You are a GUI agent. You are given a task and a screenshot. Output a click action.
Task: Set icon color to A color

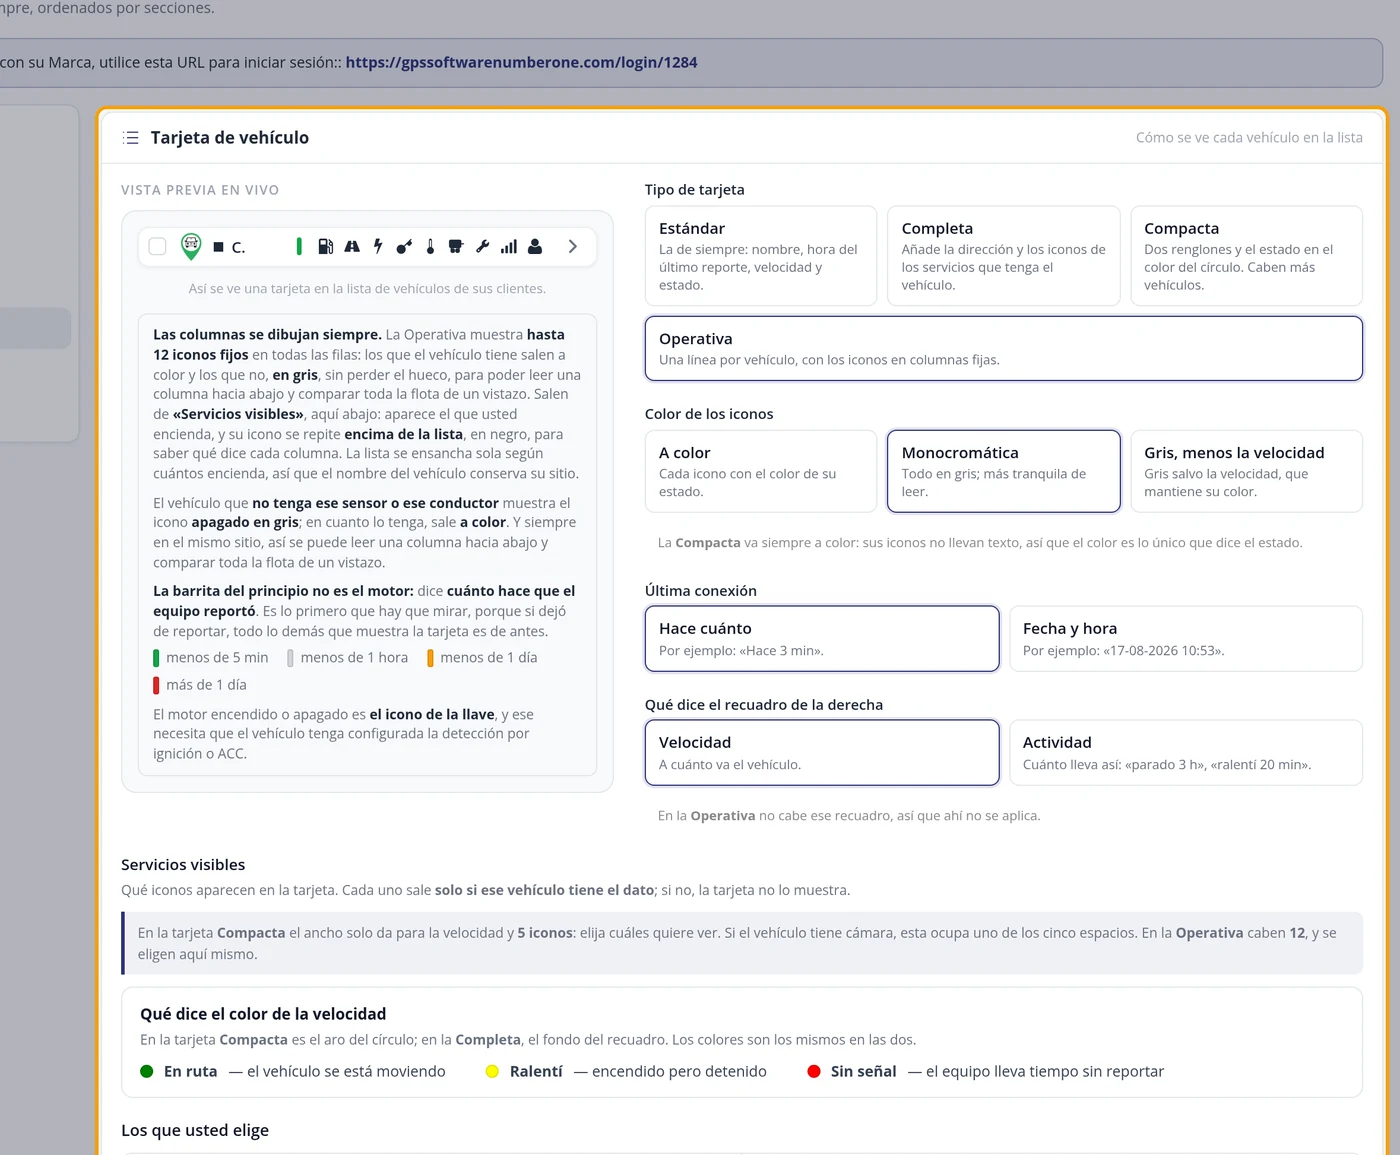[761, 471]
